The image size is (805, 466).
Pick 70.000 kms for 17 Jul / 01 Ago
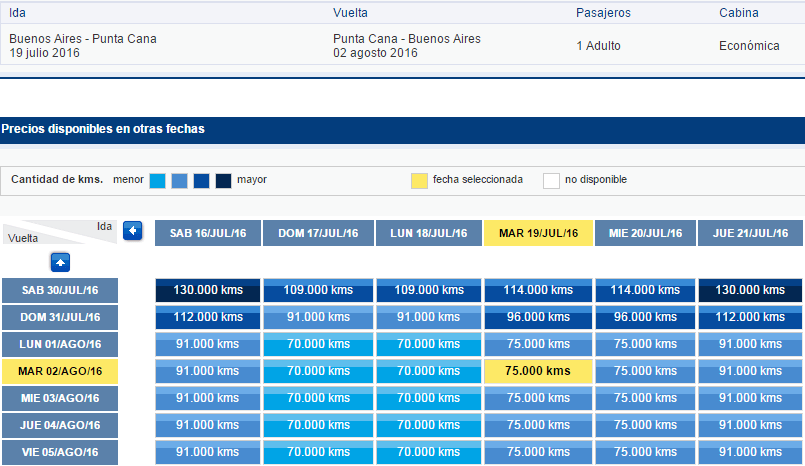318,344
